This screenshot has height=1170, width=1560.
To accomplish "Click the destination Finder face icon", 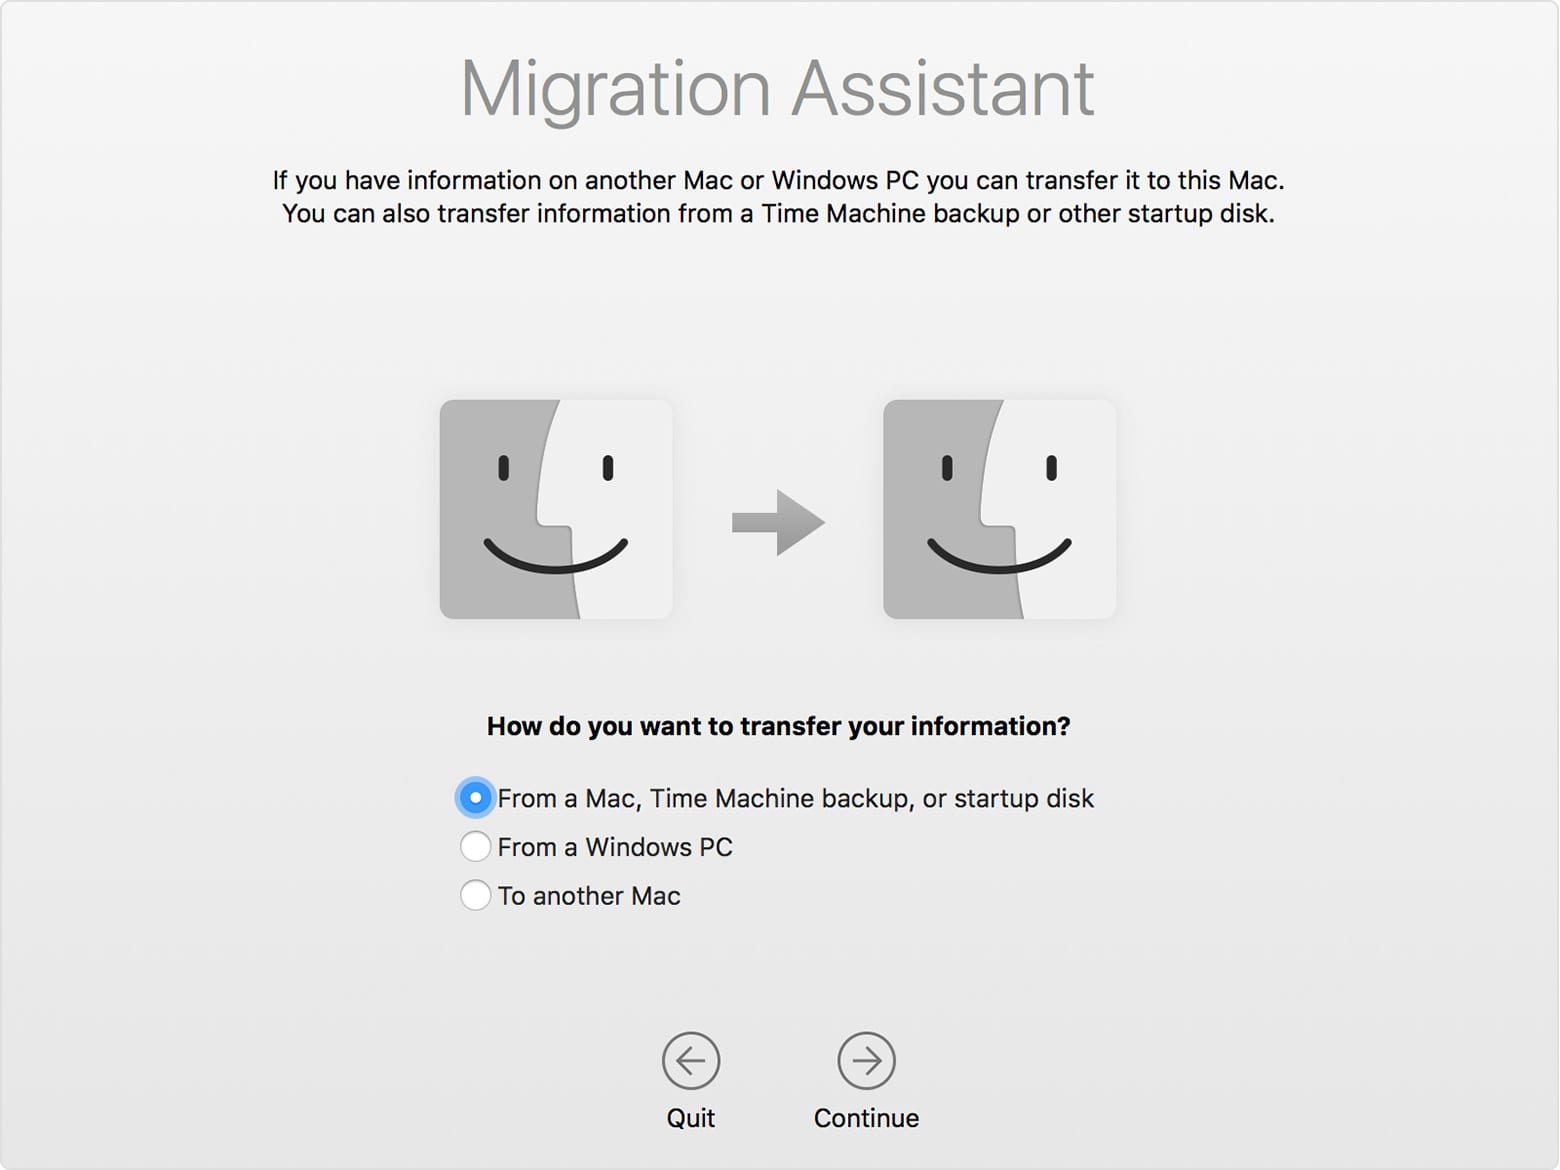I will 1000,509.
